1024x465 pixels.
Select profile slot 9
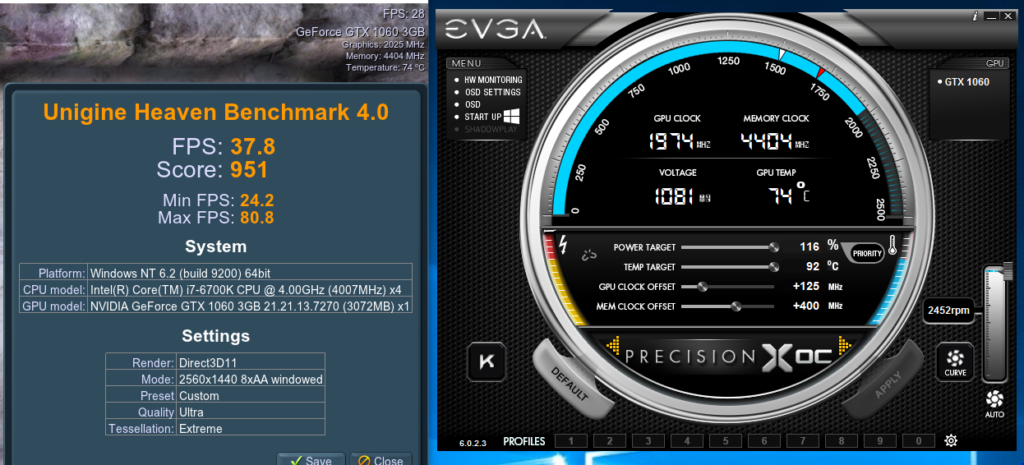pyautogui.click(x=880, y=441)
